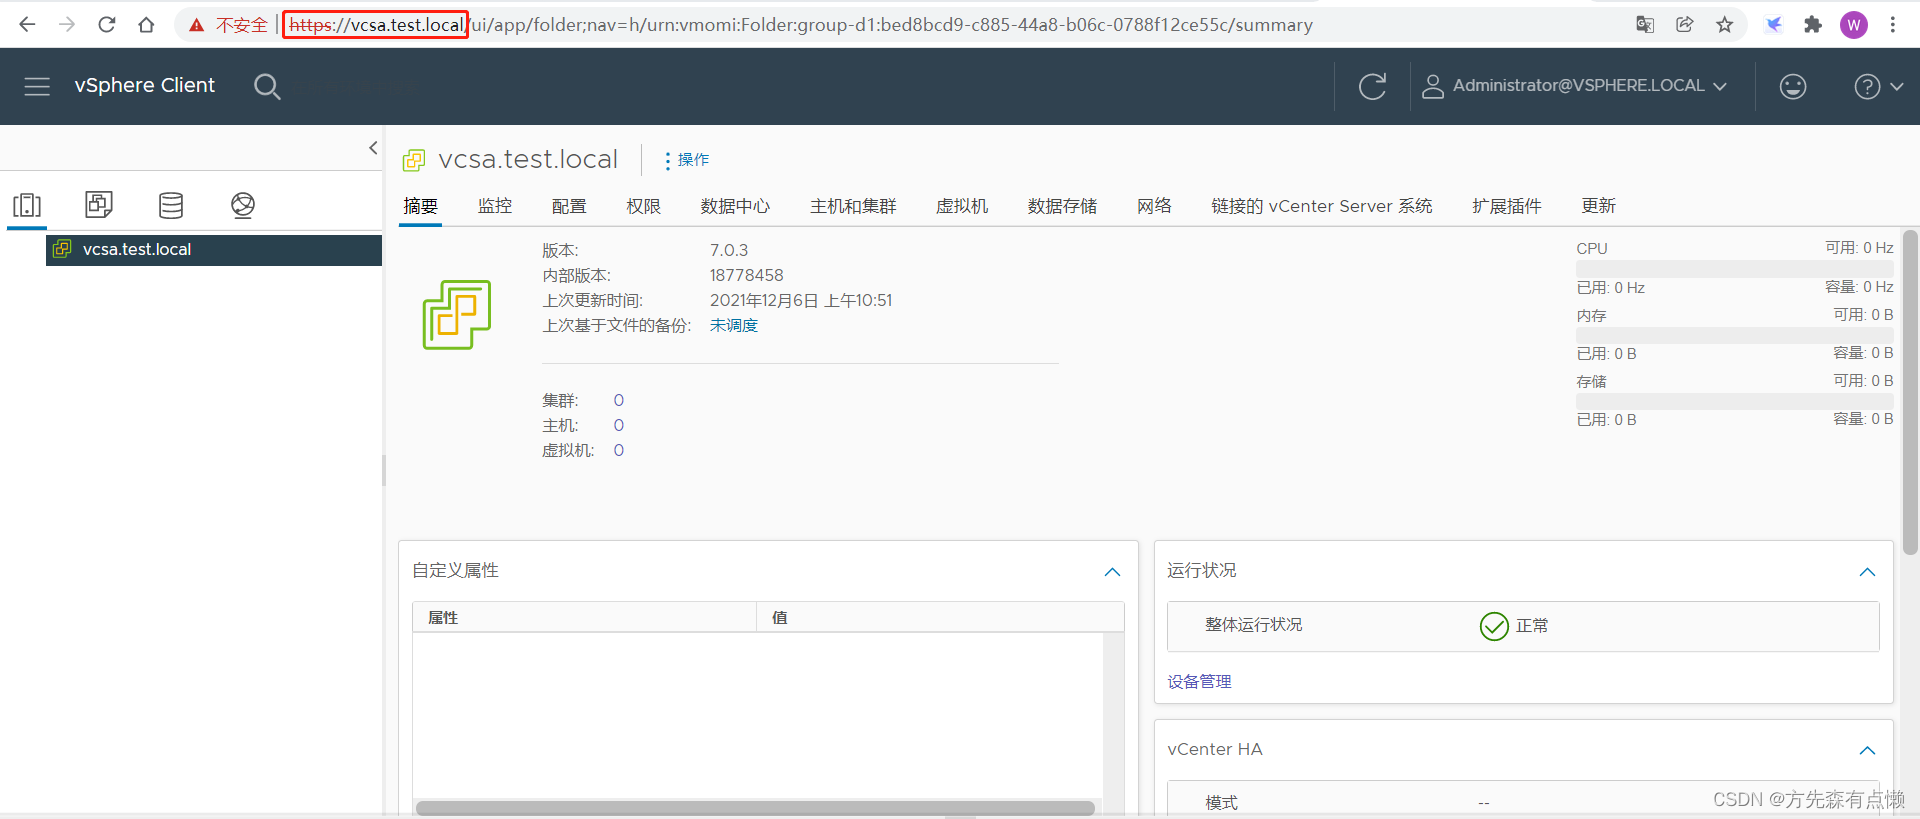The height and width of the screenshot is (819, 1920).
Task: Click the 设备管理 link
Action: 1199,682
